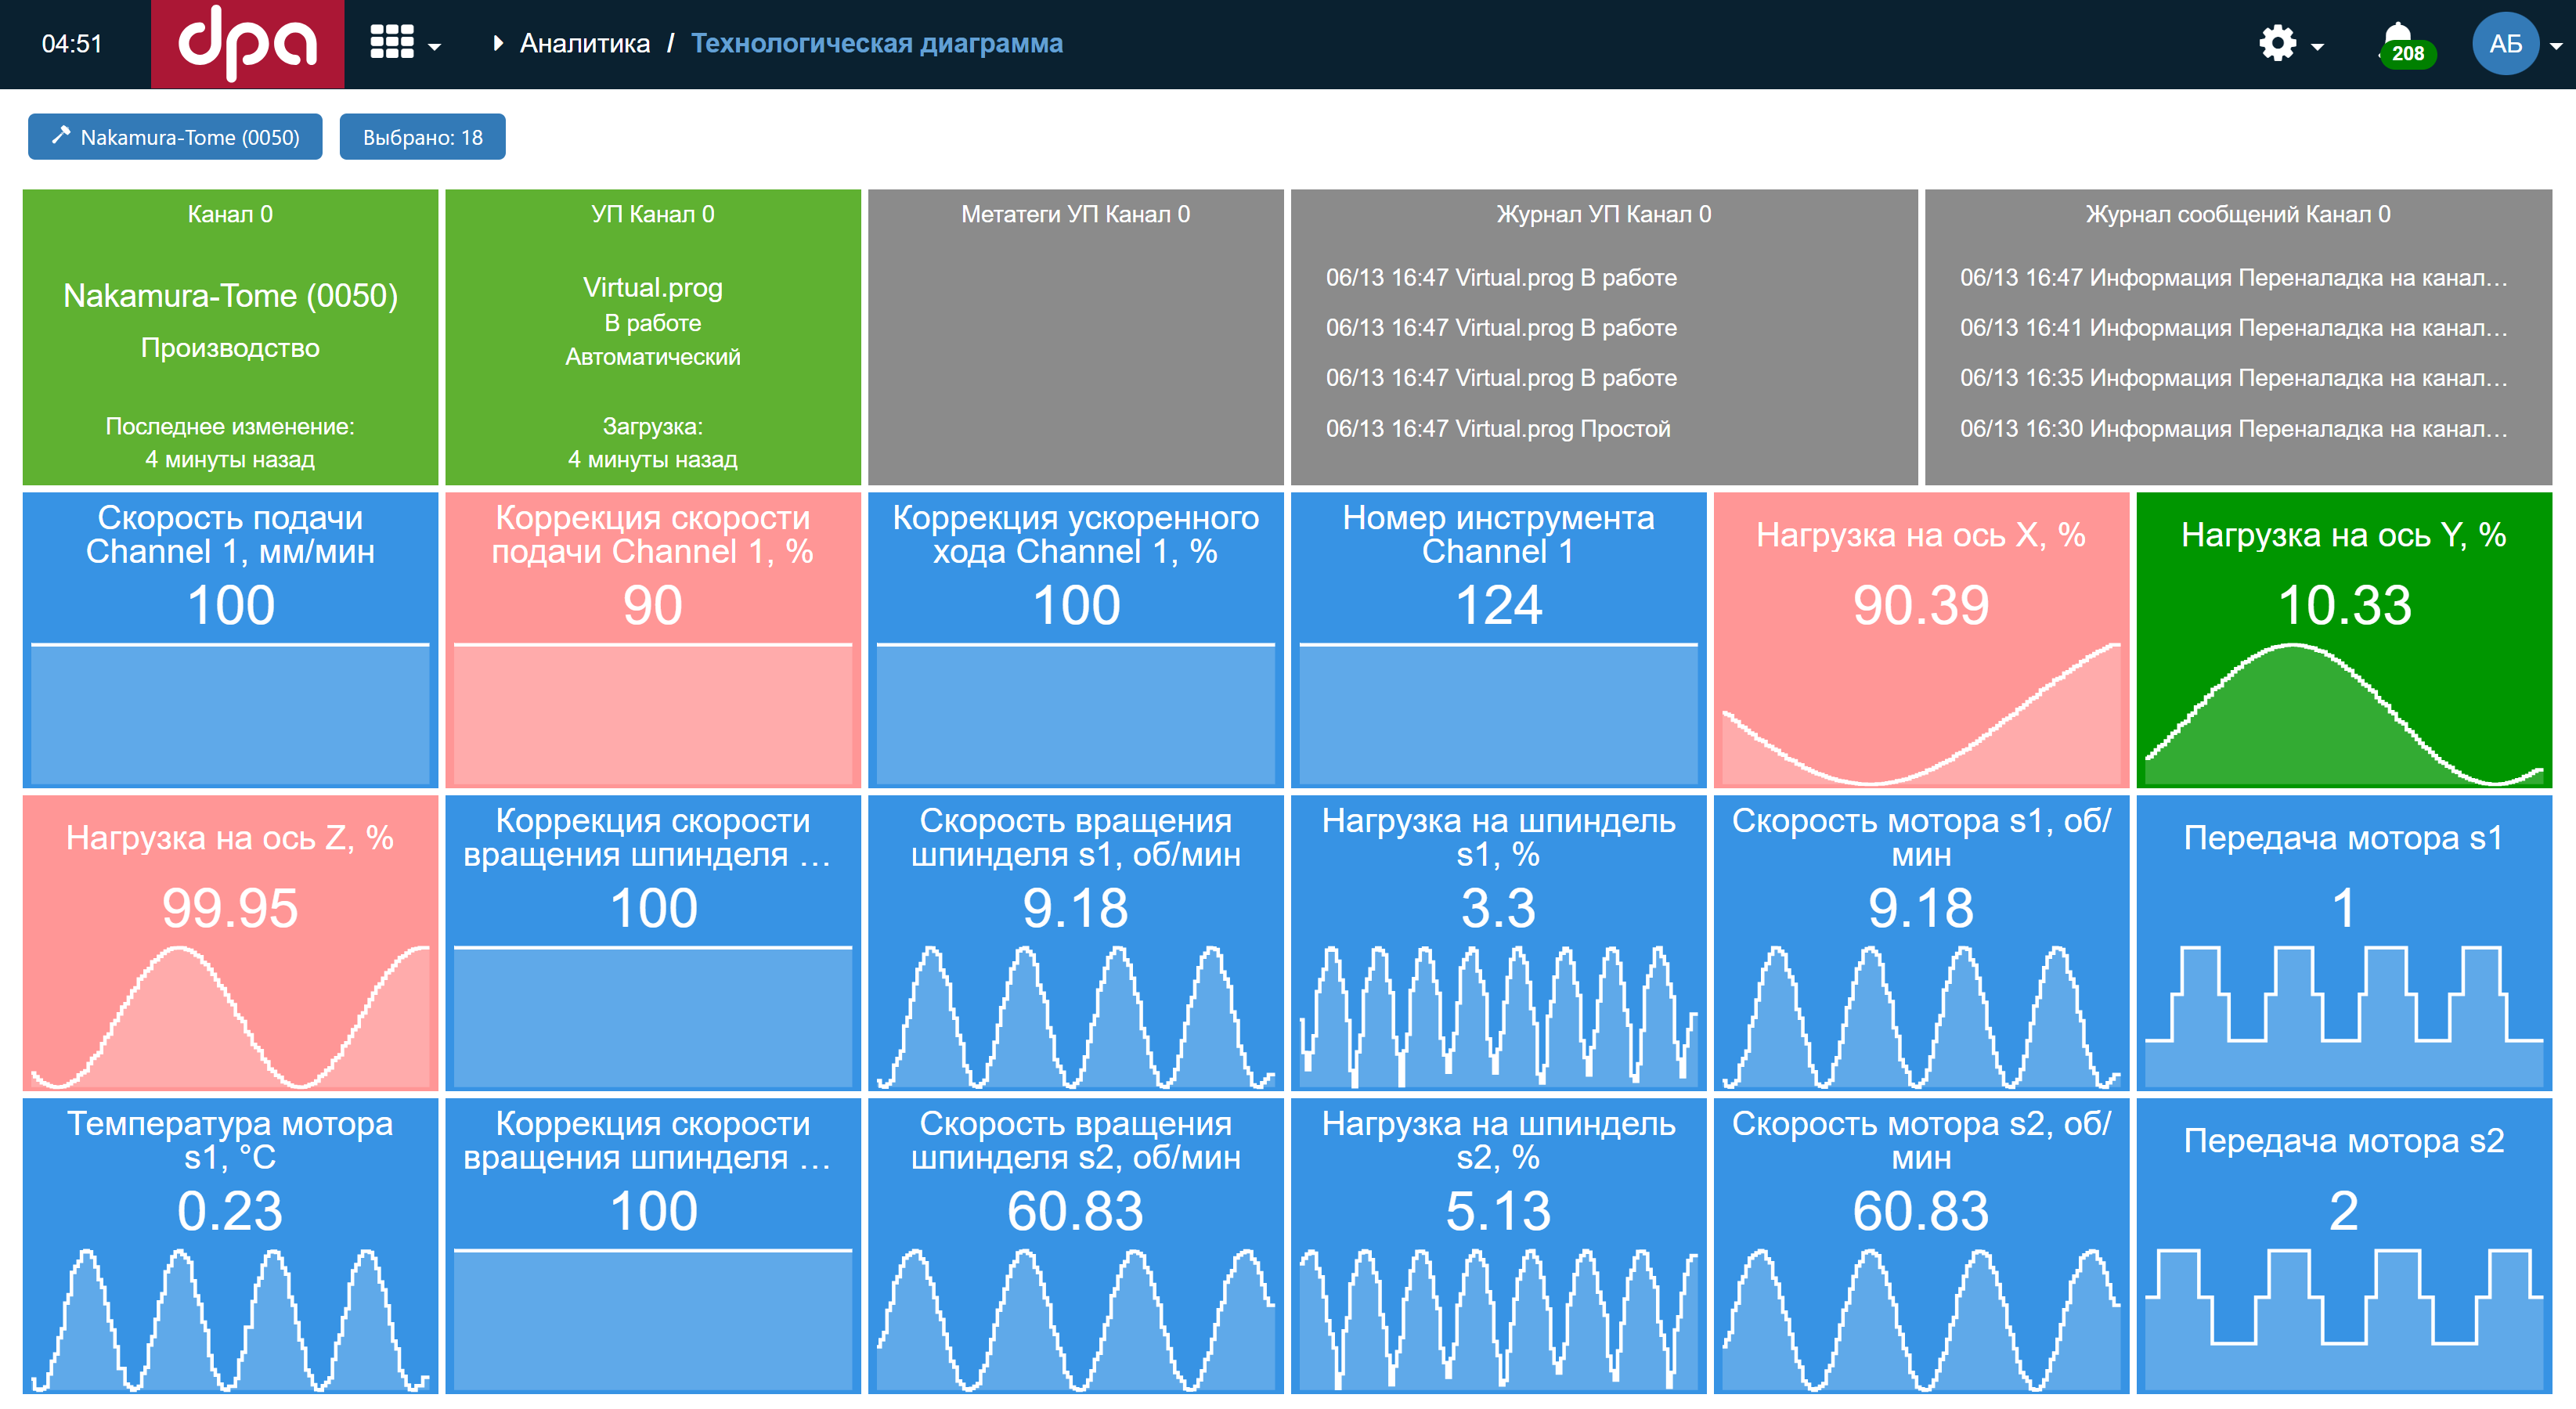This screenshot has width=2576, height=1409.
Task: Open the Температура мотора s1 tile
Action: [230, 1245]
